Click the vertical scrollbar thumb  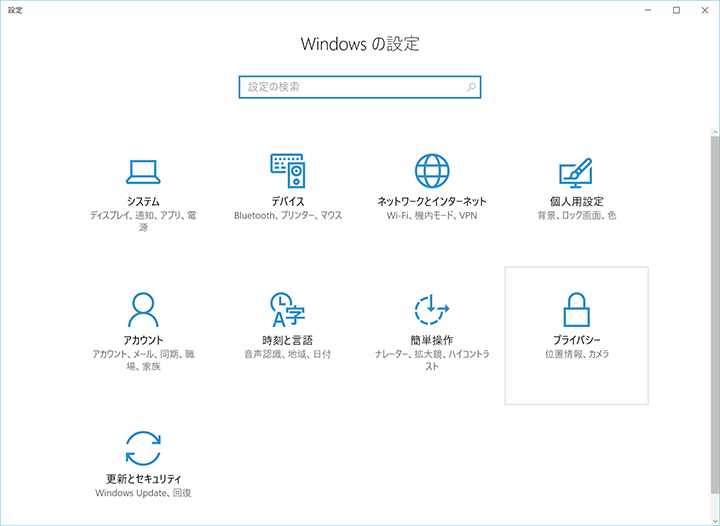[x=715, y=315]
